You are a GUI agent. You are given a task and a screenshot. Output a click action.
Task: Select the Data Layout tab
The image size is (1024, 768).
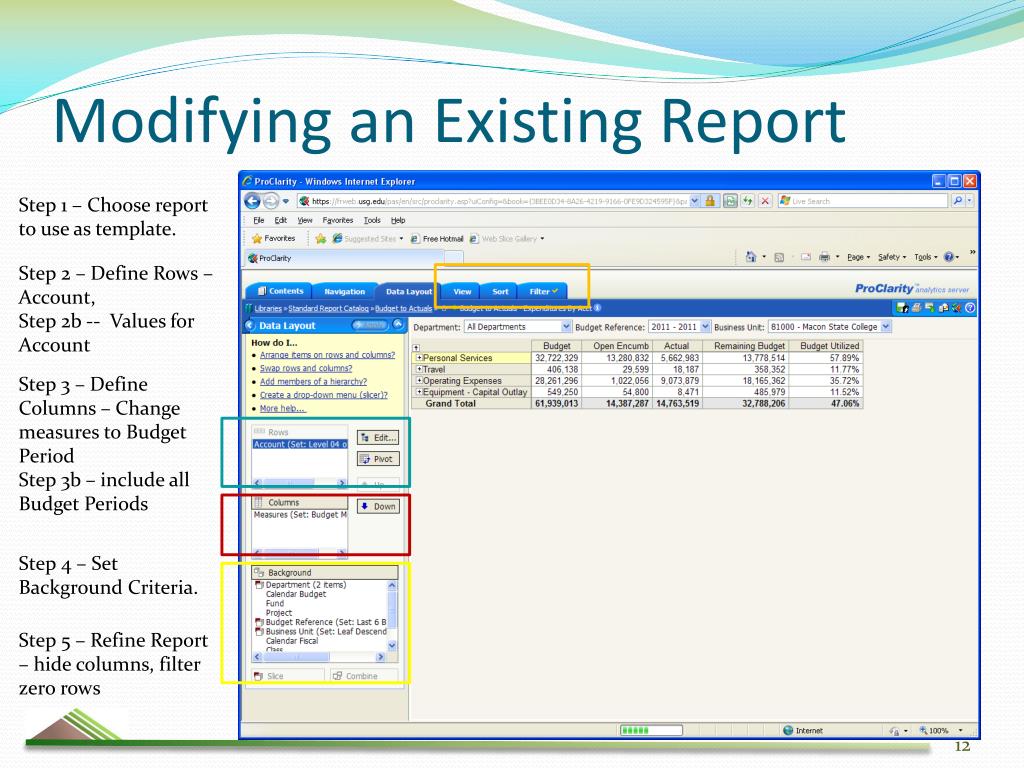[x=408, y=291]
